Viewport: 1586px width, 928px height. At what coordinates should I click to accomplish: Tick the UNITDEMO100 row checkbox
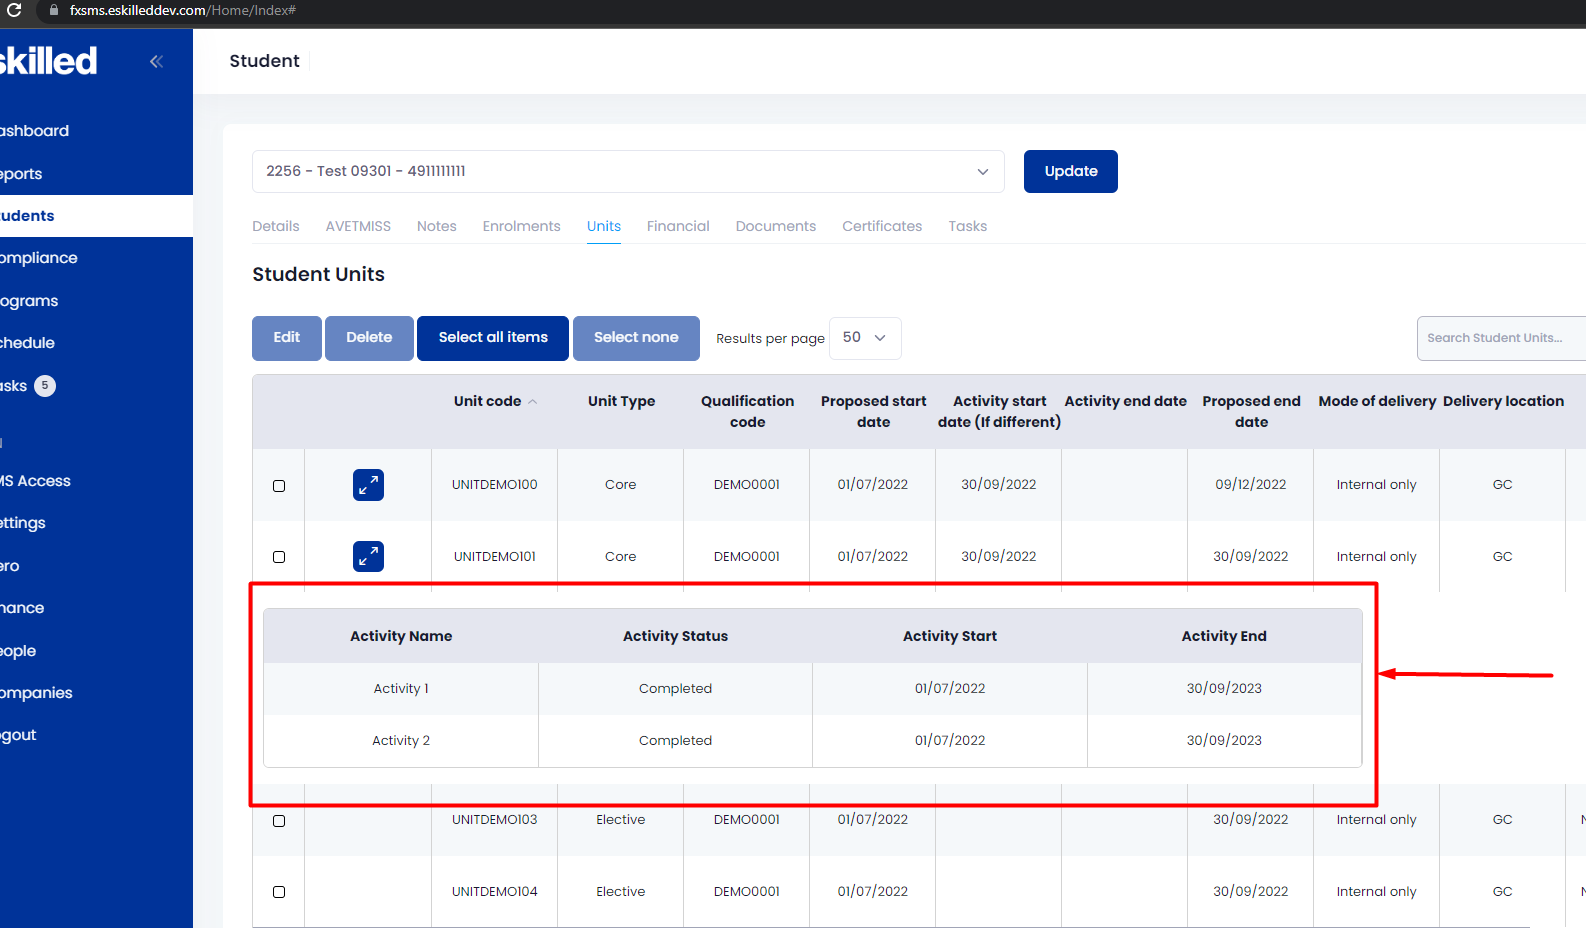[x=279, y=486]
